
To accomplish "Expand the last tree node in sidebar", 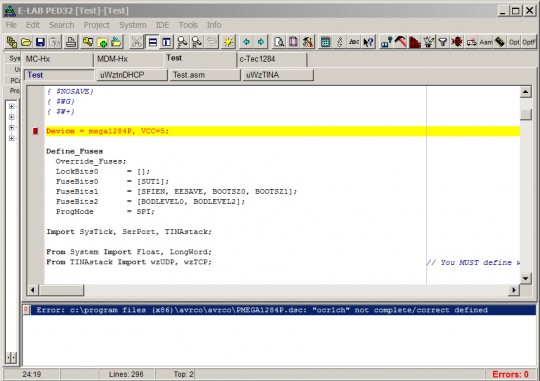I will pyautogui.click(x=12, y=138).
